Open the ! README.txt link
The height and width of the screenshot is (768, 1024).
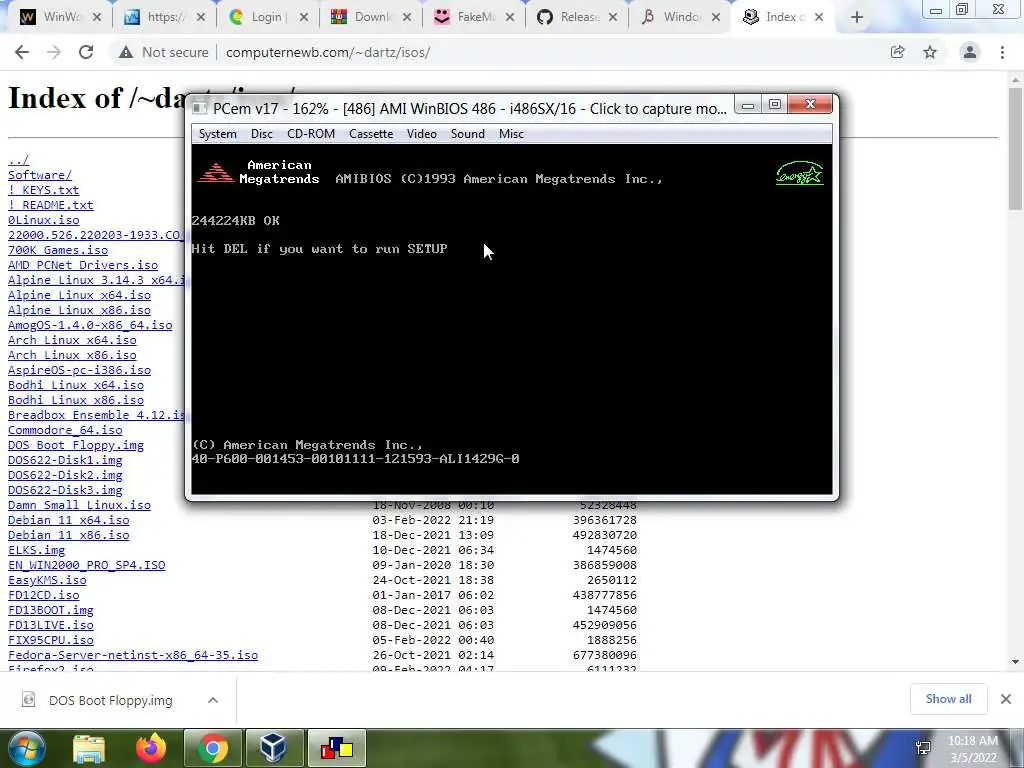50,205
